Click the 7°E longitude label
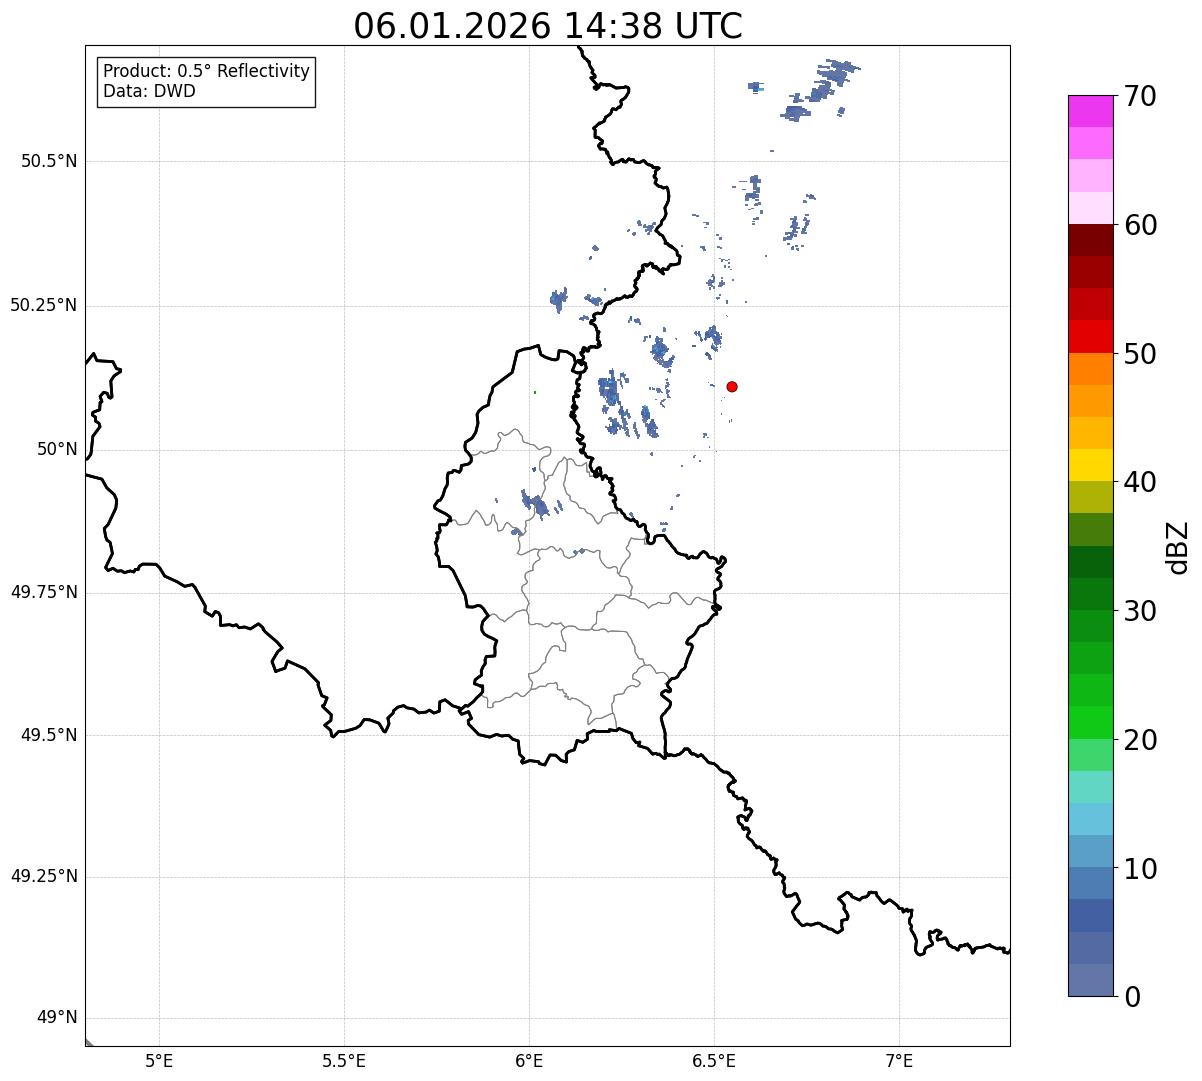The width and height of the screenshot is (1202, 1081). click(899, 1060)
